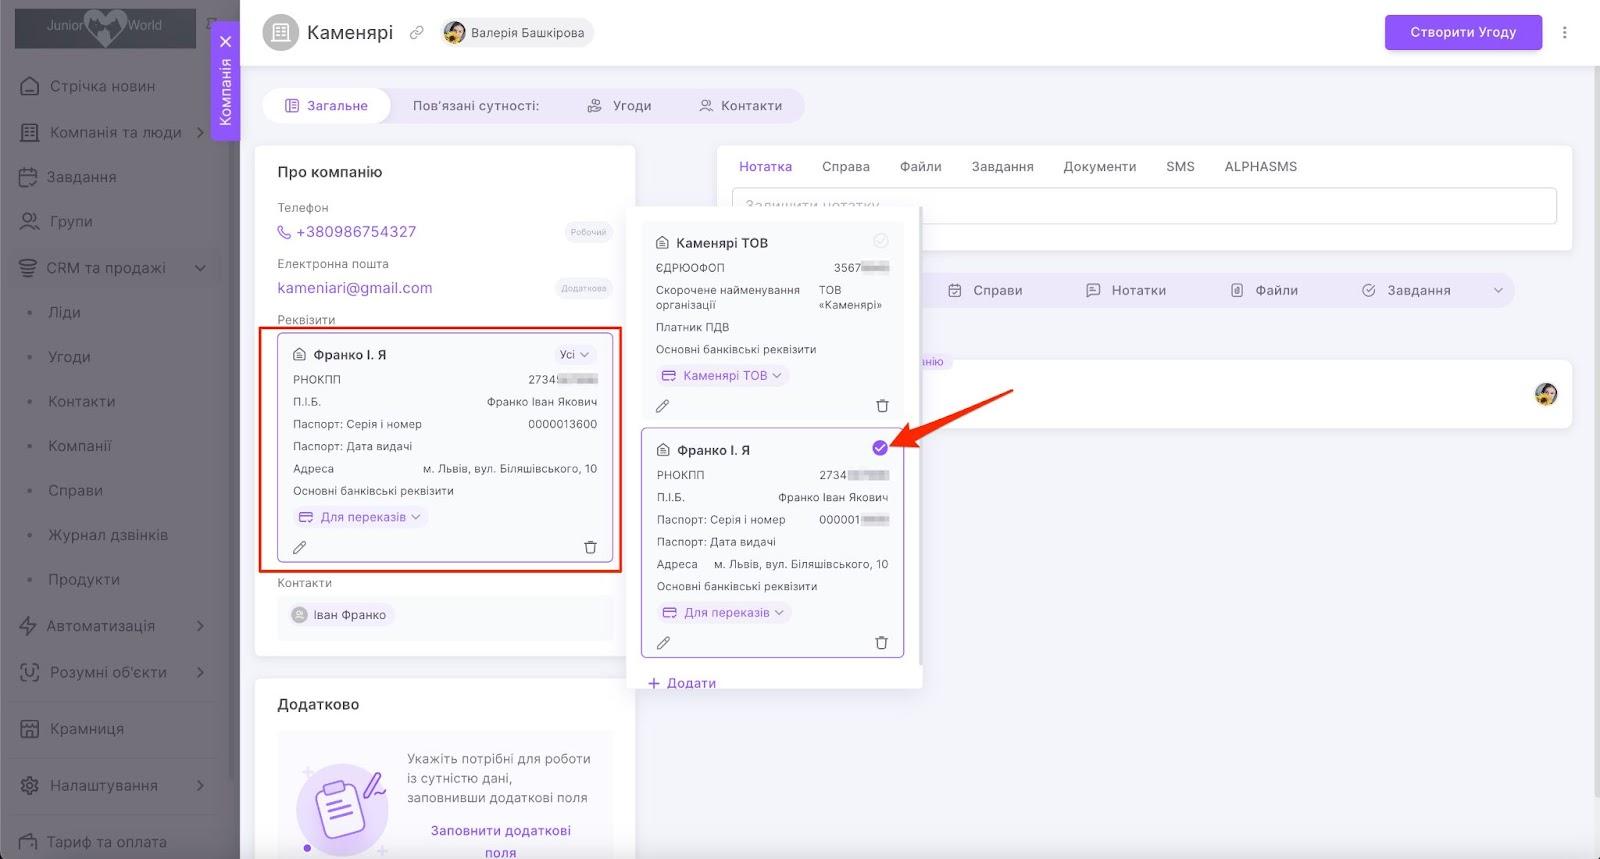Expand Каменярі ТОВ bank requisites dropdown
Screen dimensions: 1600x859
[x=724, y=376]
